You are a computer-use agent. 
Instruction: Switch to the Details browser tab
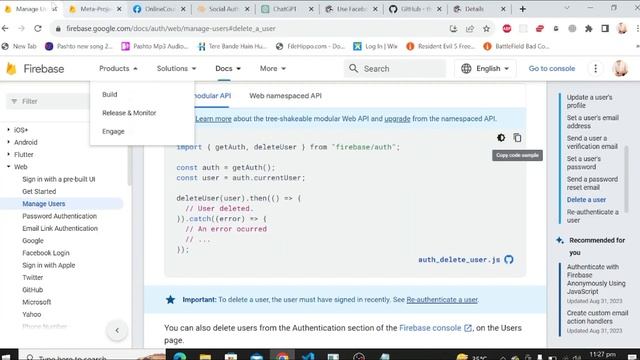[x=479, y=9]
